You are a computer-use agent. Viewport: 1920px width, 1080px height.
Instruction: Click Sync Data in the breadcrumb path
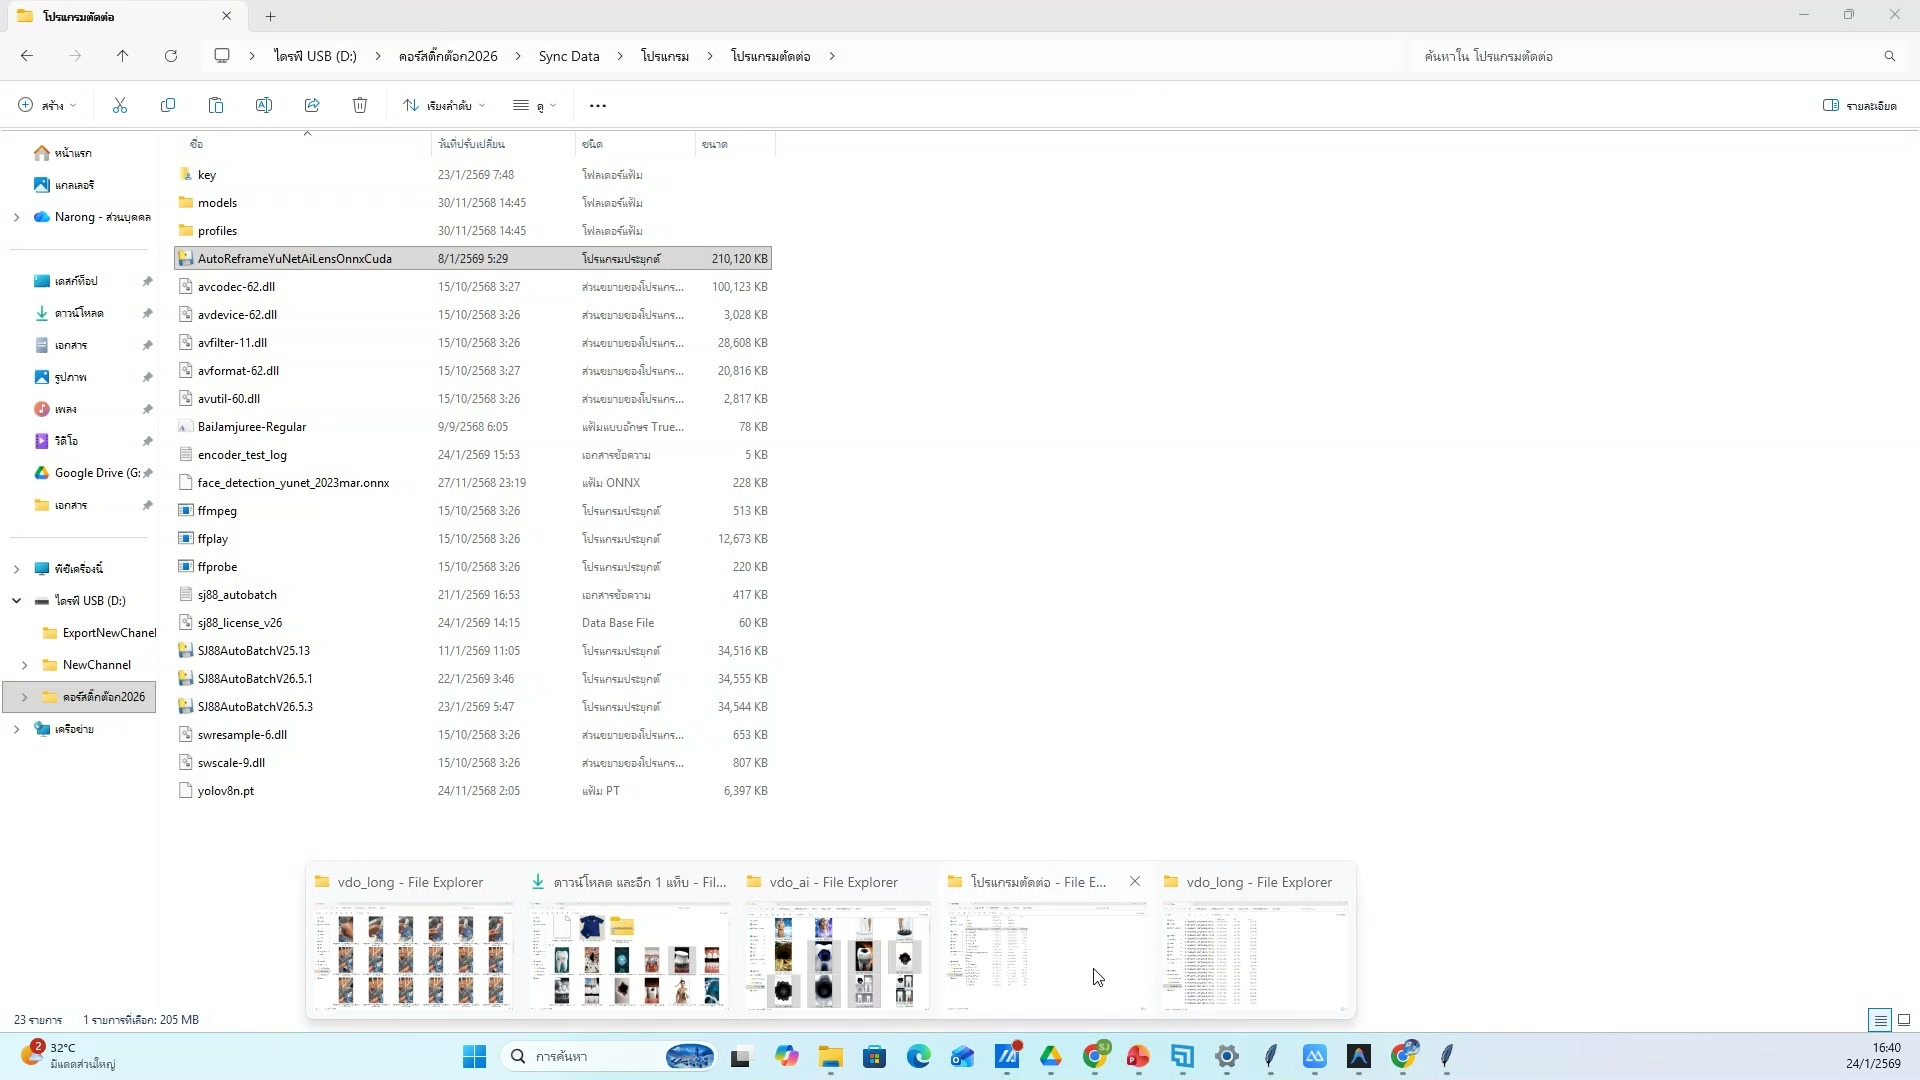[x=569, y=56]
